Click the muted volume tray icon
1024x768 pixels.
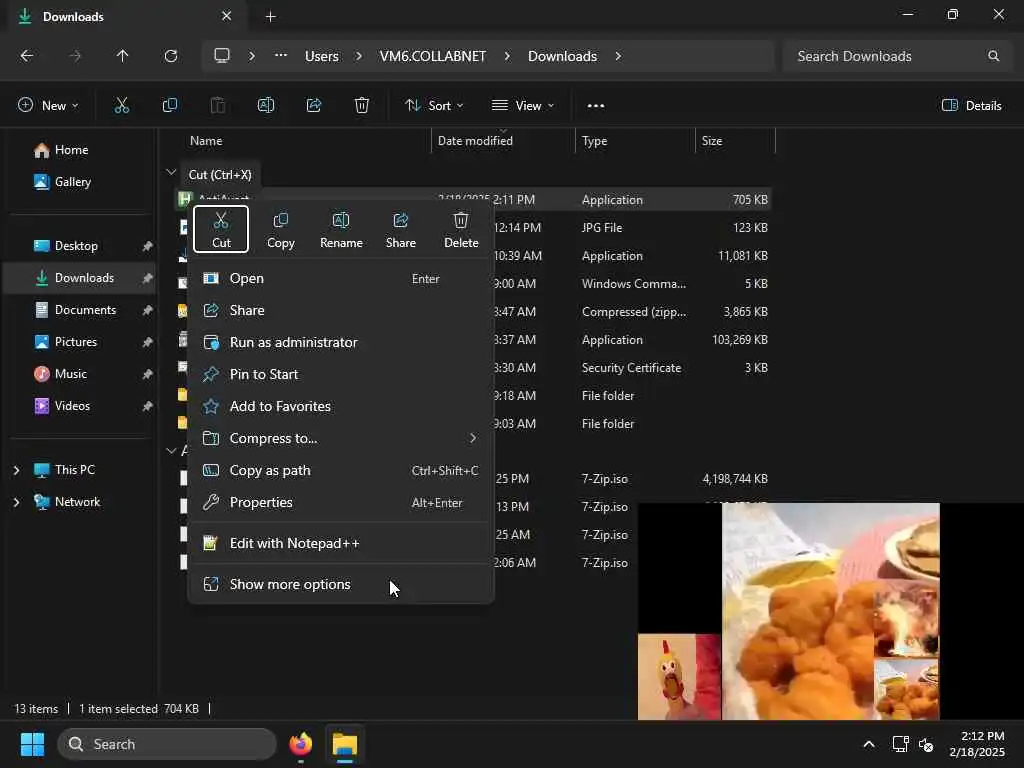click(x=925, y=744)
